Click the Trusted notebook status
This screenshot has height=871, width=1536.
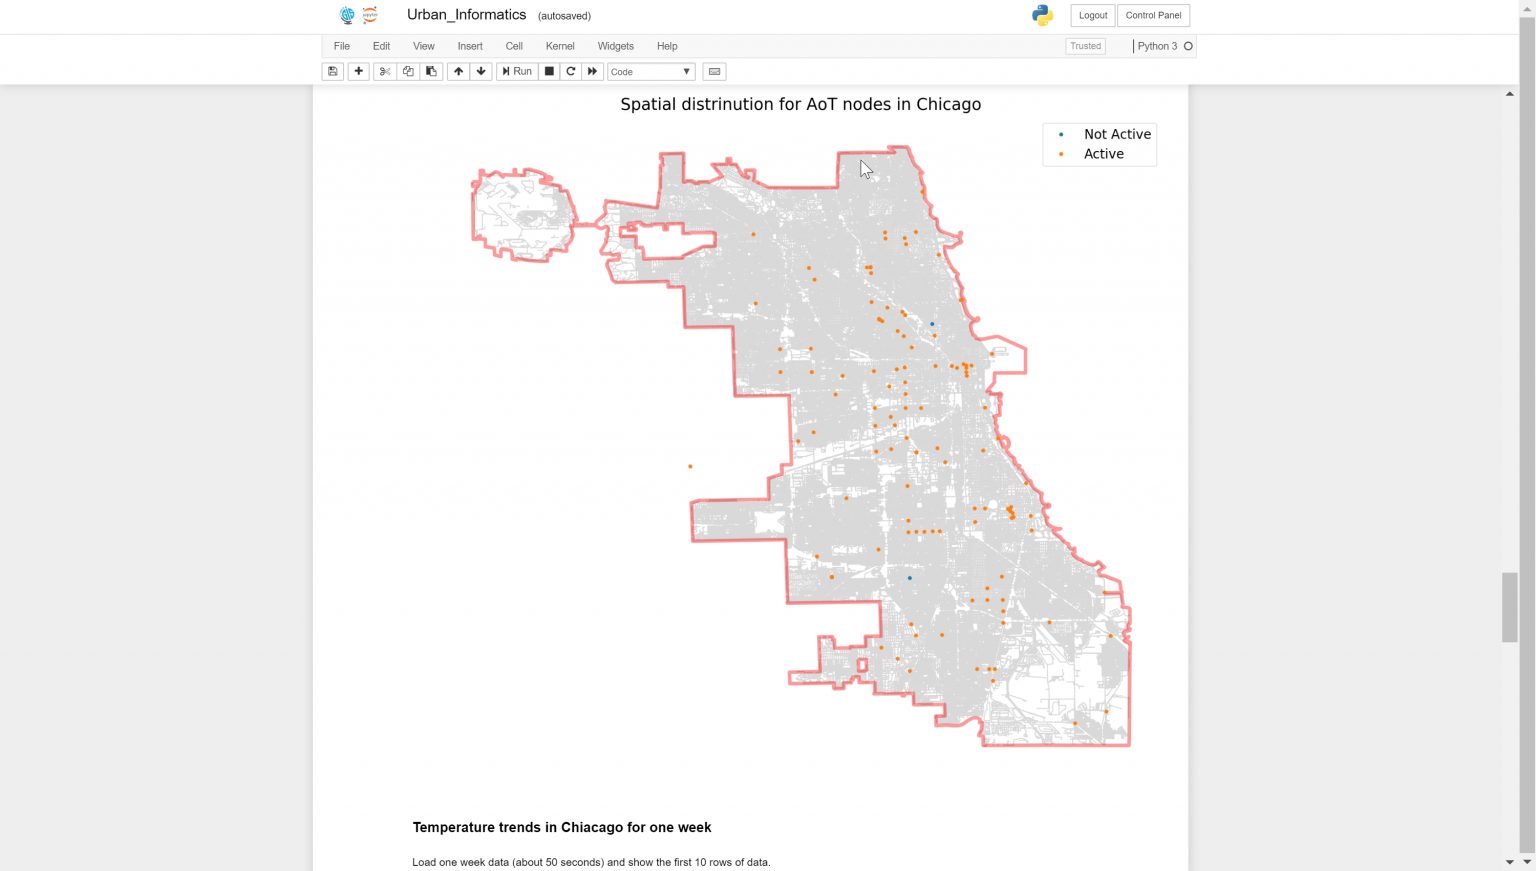[1085, 46]
